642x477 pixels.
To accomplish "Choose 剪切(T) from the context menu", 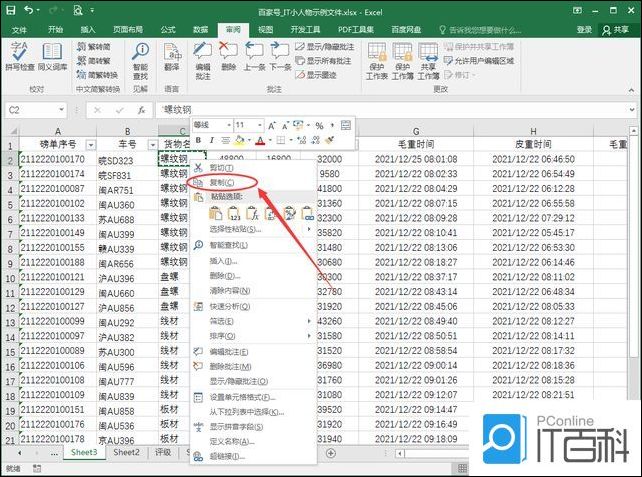I will (x=253, y=168).
